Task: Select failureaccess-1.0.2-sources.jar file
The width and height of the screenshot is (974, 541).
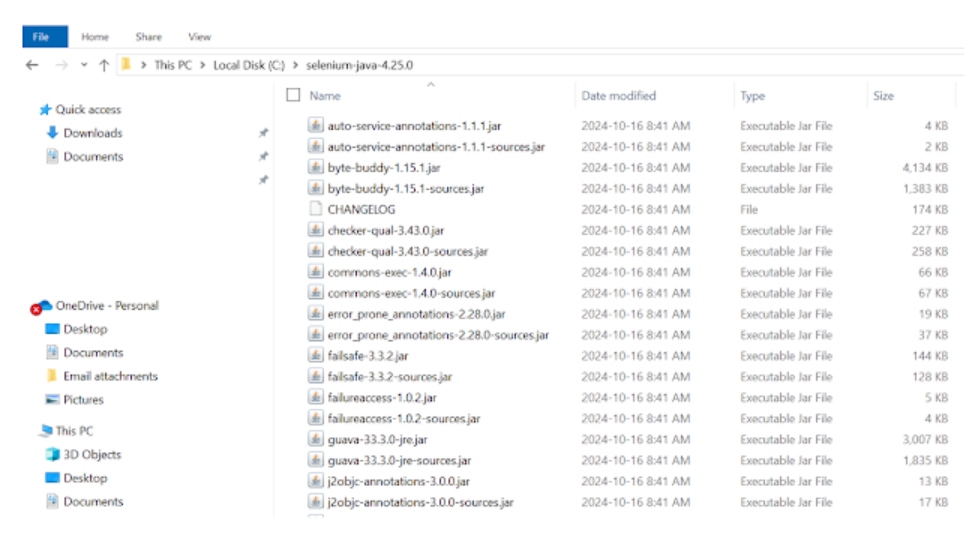Action: click(x=404, y=419)
